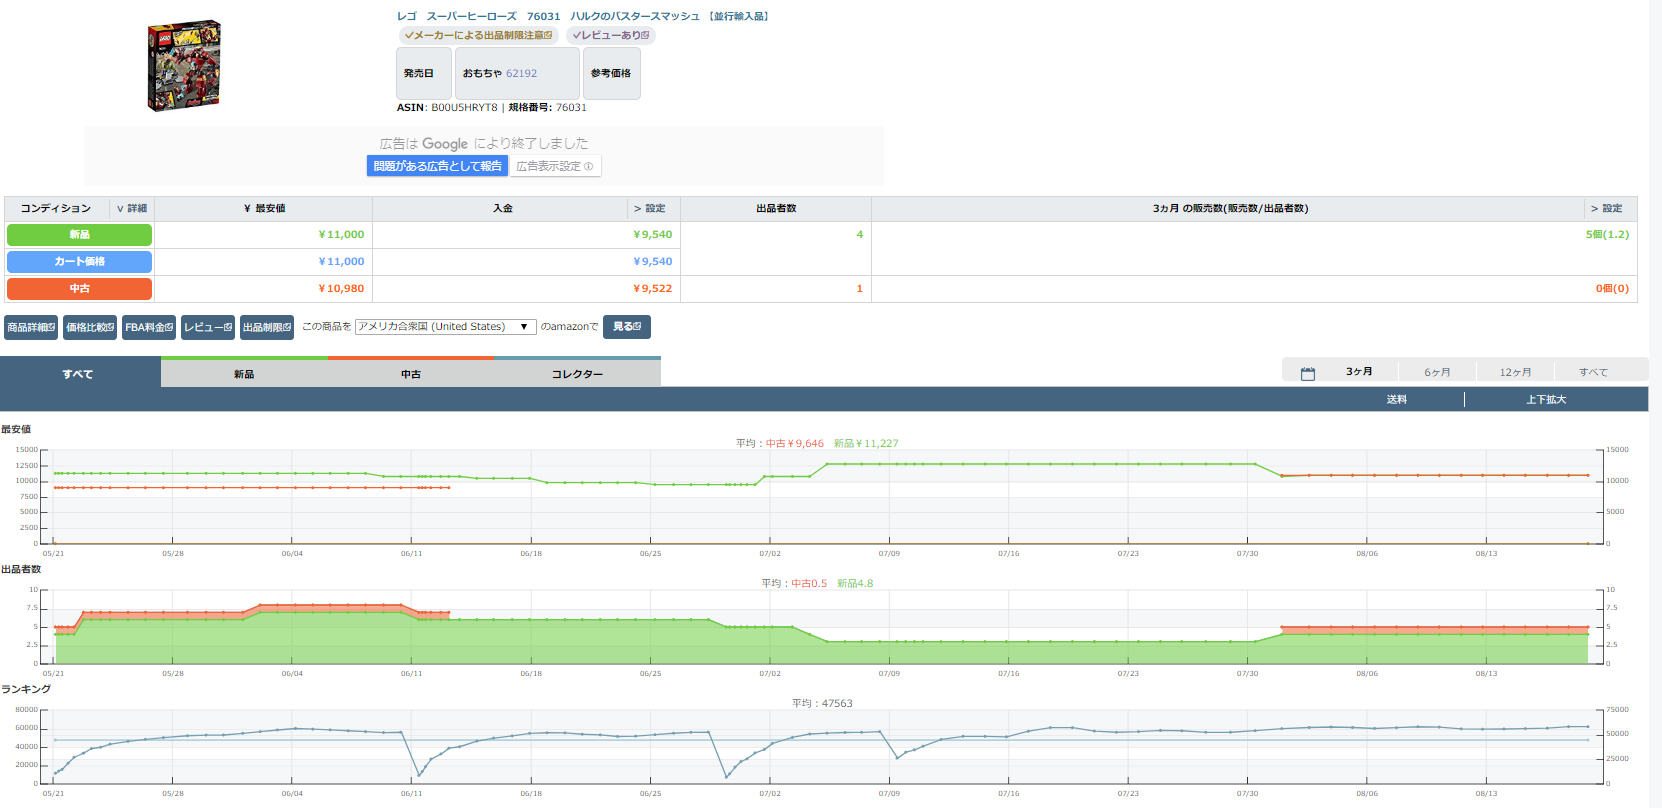The image size is (1662, 808).
Task: Expand the 詳細 toggle in the condition header
Action: point(132,208)
